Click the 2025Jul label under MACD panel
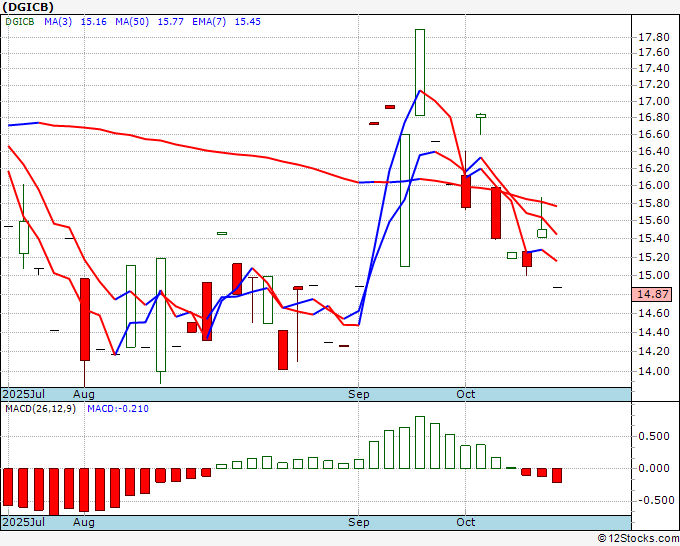The width and height of the screenshot is (680, 546). click(x=23, y=522)
